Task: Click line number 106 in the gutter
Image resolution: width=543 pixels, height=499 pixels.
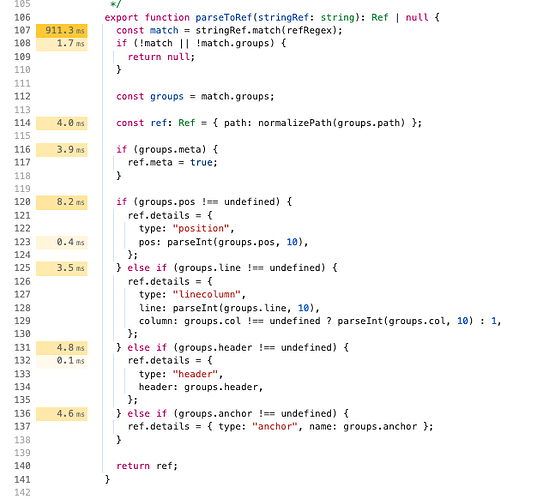Action: click(x=22, y=17)
